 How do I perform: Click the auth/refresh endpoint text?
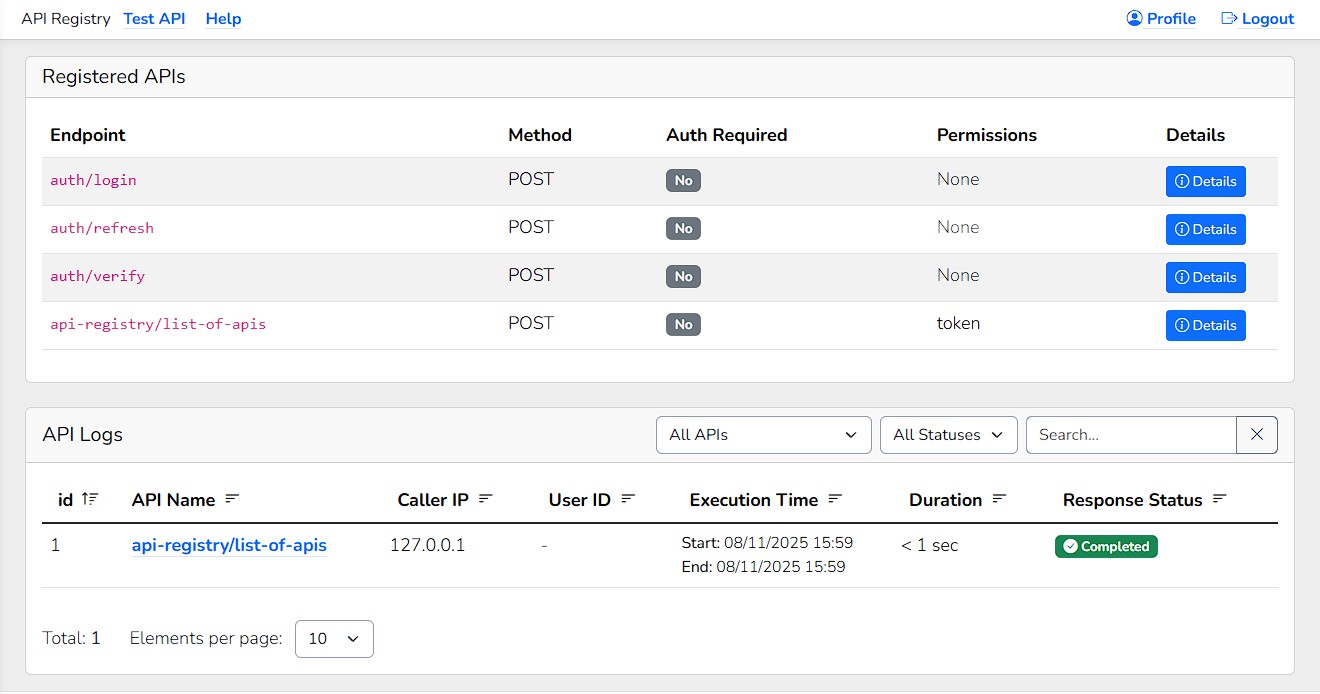coord(102,229)
